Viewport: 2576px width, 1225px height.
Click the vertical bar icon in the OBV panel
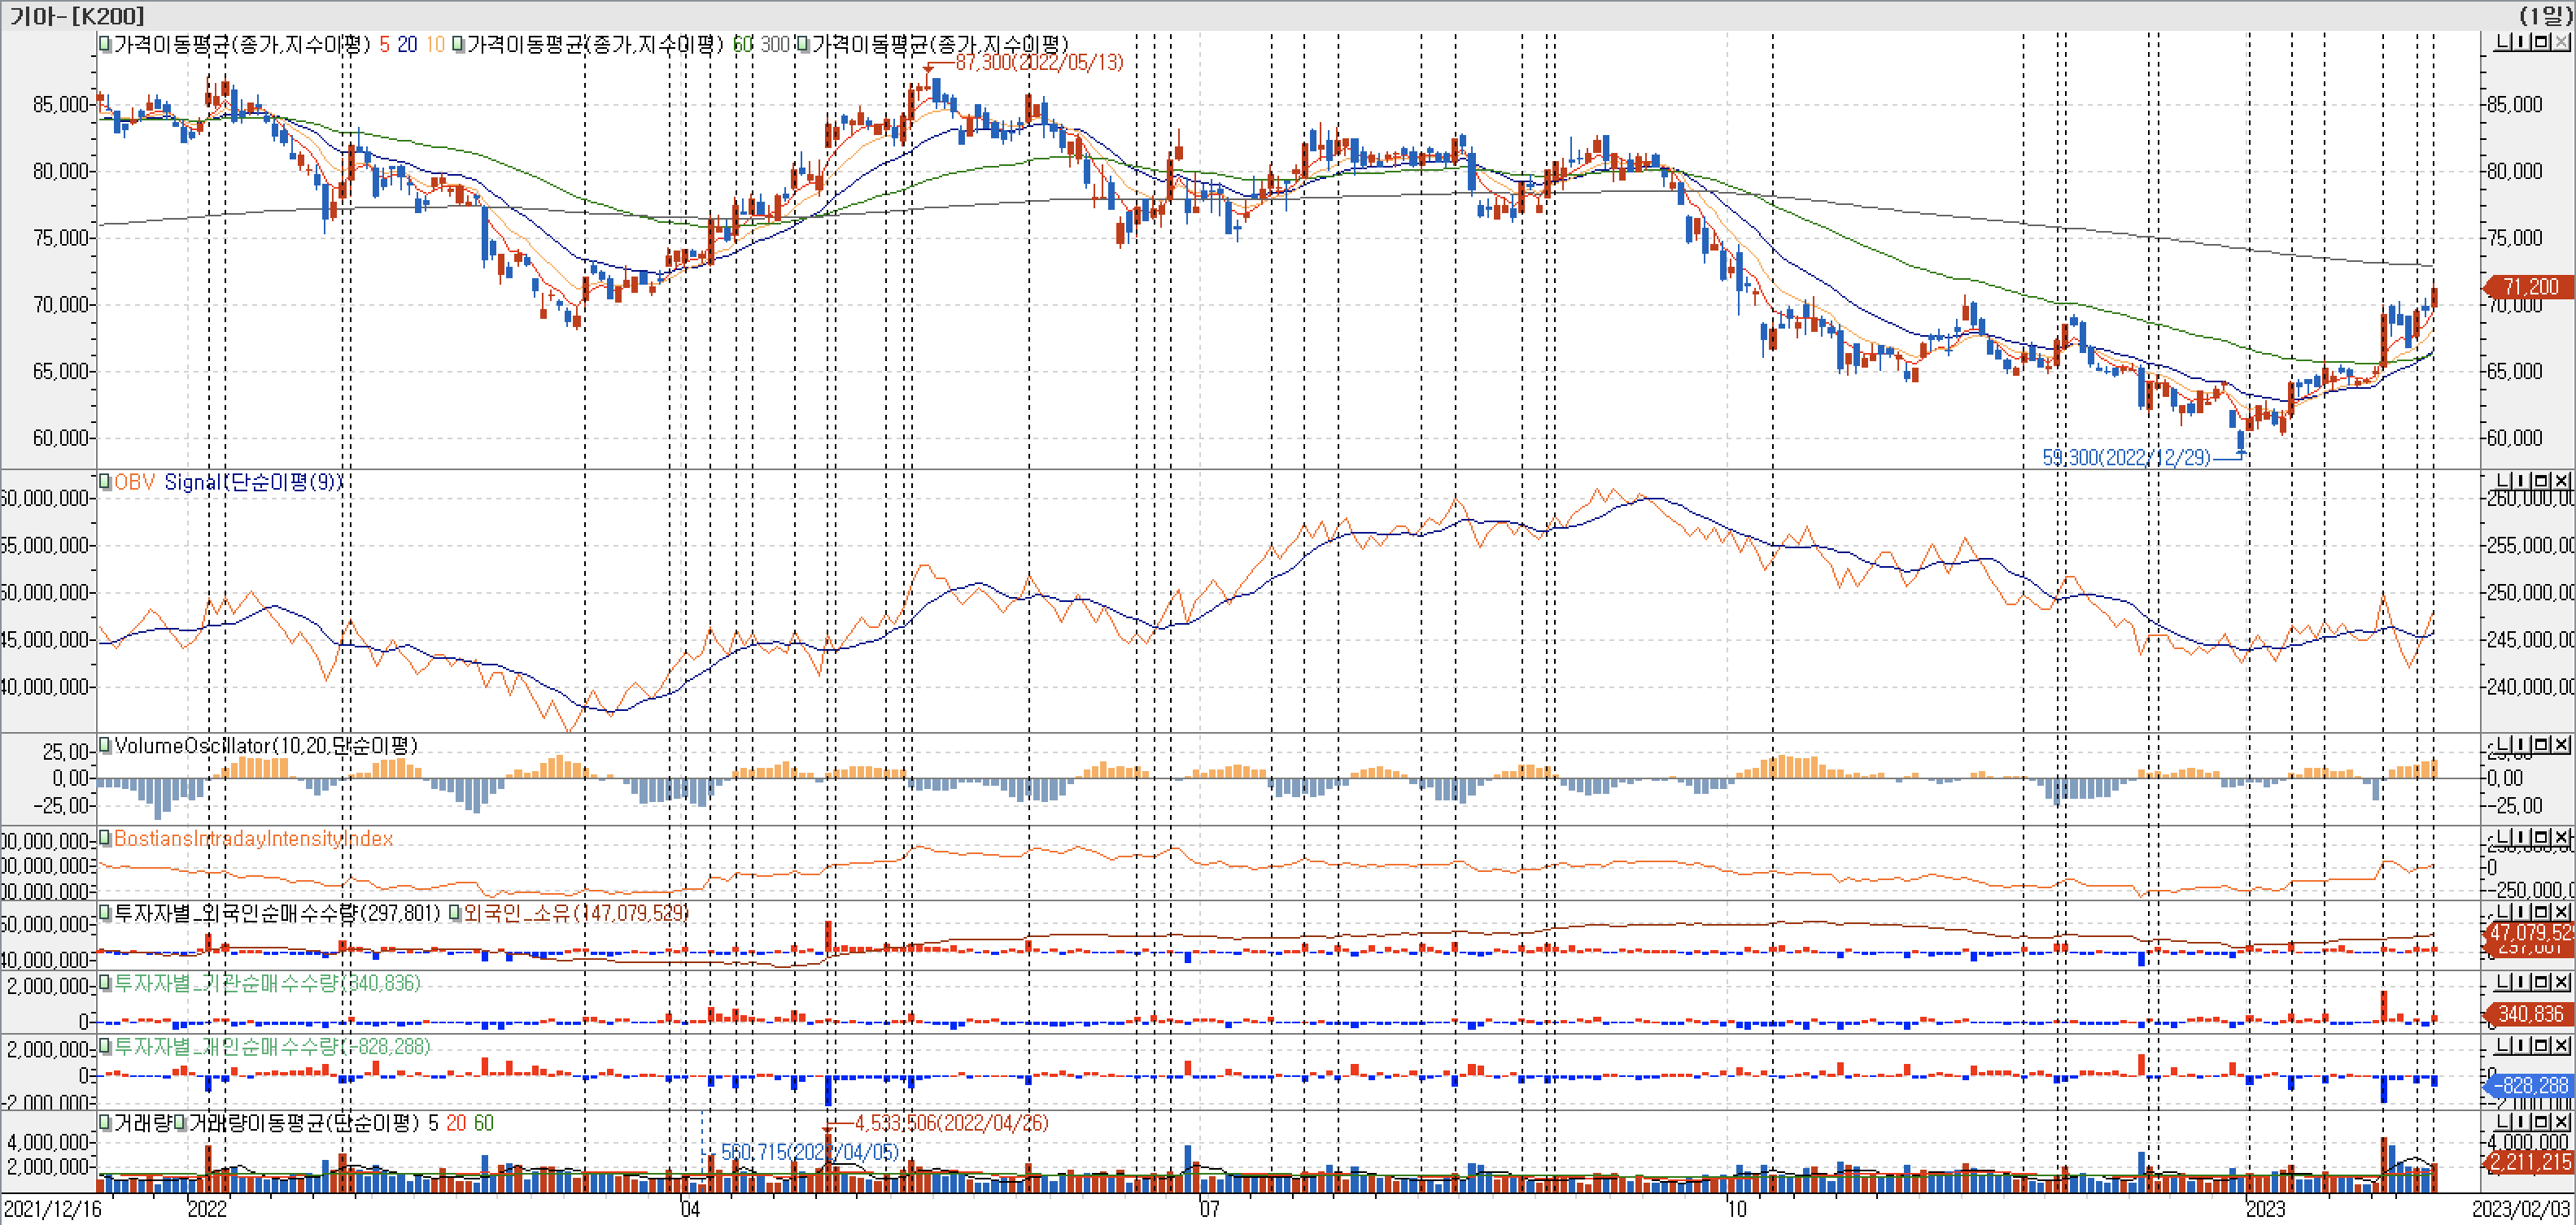[x=2521, y=481]
